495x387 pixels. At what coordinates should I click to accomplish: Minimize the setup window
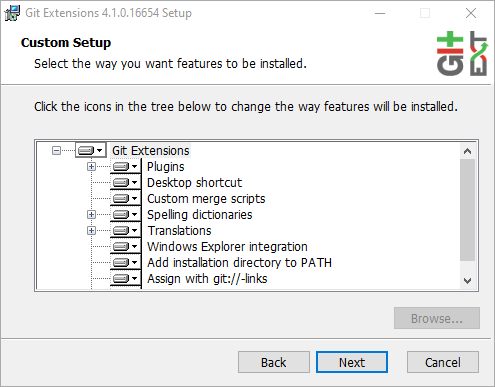(380, 13)
